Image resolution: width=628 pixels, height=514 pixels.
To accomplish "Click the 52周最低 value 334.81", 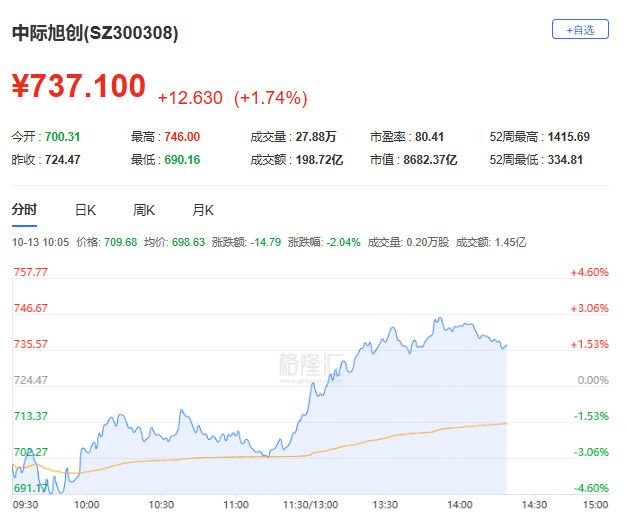I will tap(565, 160).
